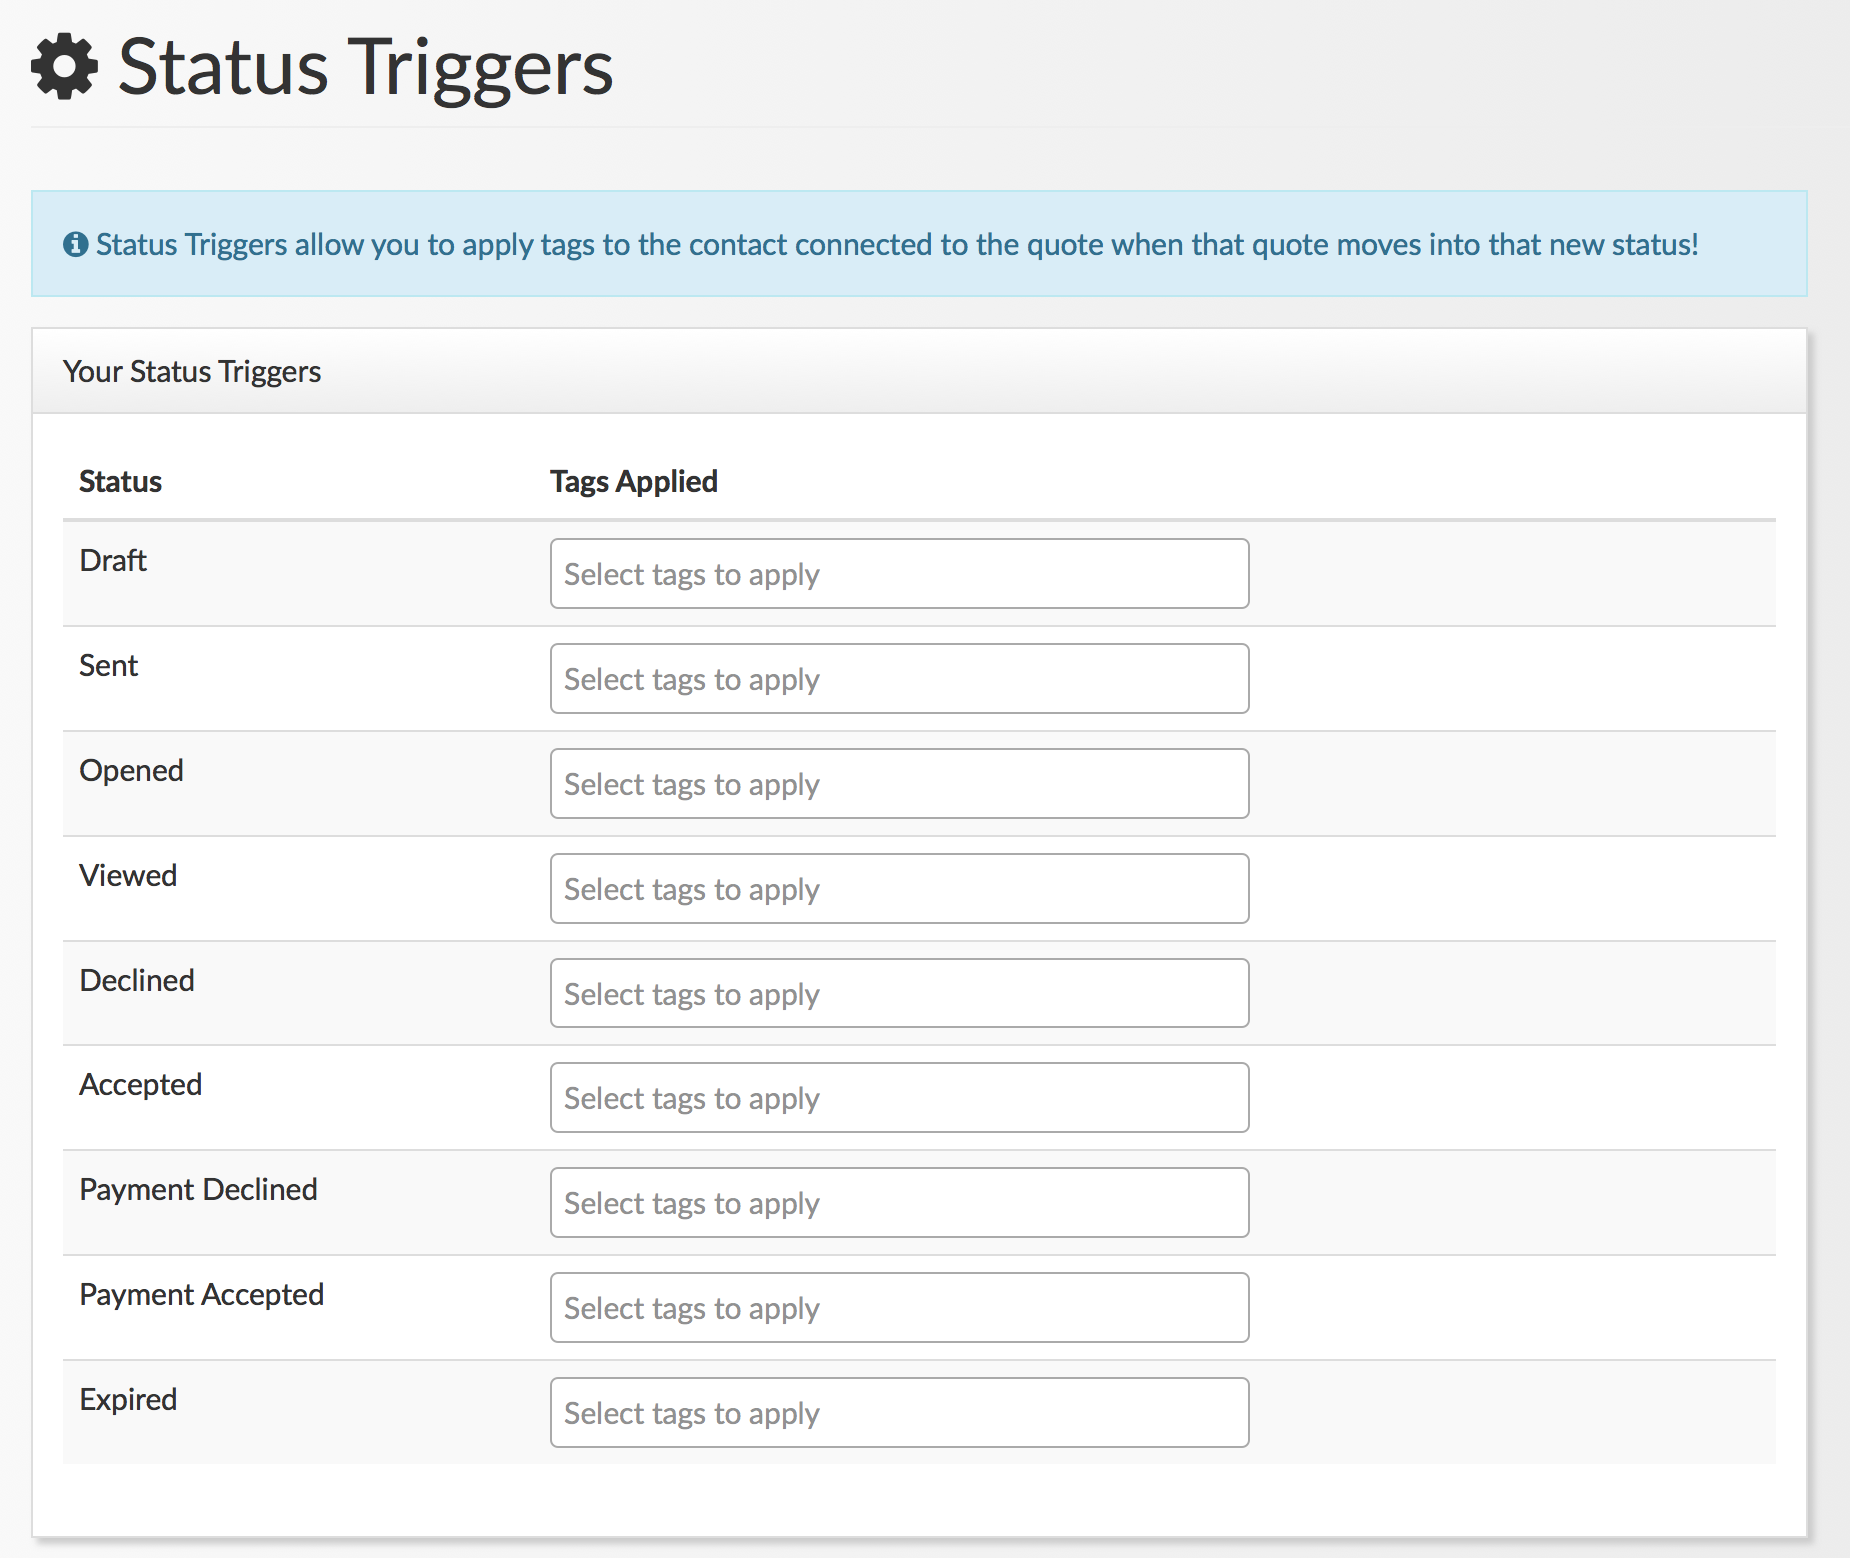The image size is (1850, 1558).
Task: Click the Draft status label
Action: [113, 560]
